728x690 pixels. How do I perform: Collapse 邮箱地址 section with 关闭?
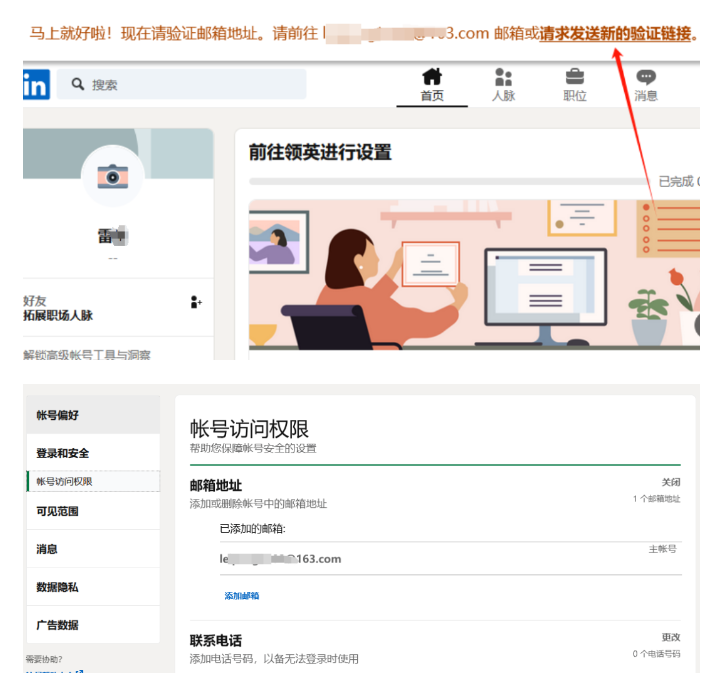(x=670, y=482)
